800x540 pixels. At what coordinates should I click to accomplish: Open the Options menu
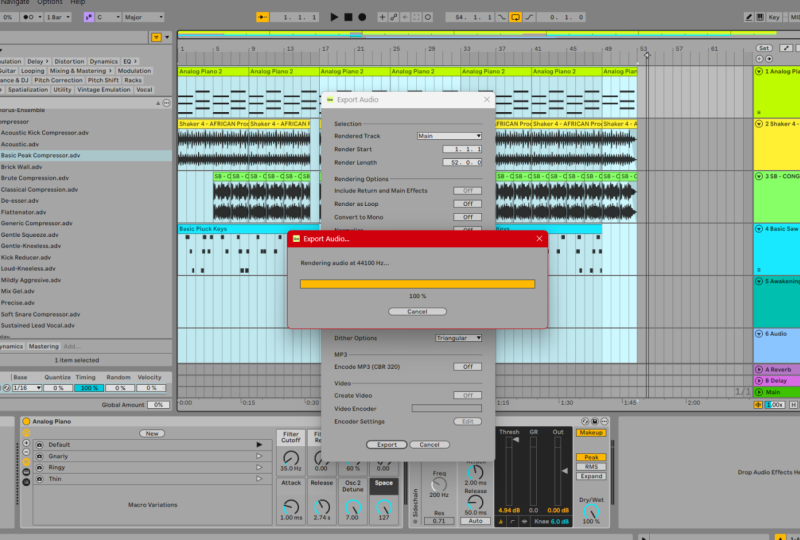tap(49, 3)
